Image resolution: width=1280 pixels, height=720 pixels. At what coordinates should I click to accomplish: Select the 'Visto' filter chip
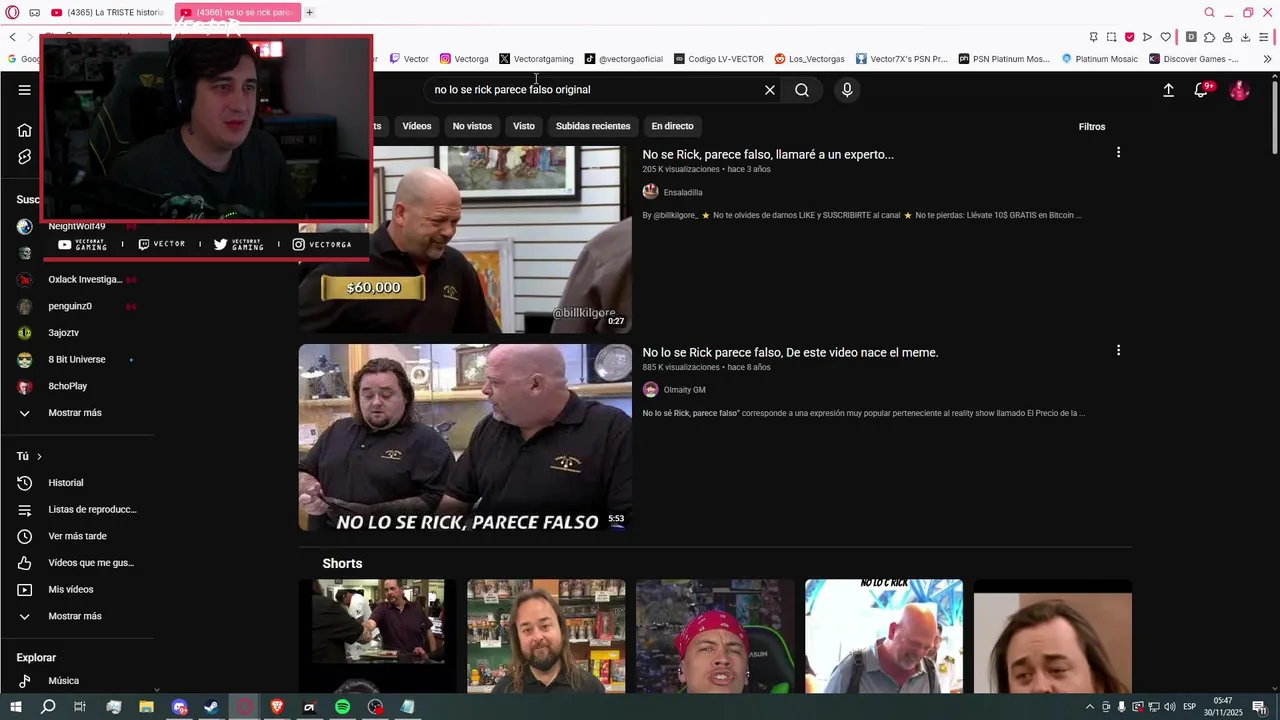tap(524, 126)
